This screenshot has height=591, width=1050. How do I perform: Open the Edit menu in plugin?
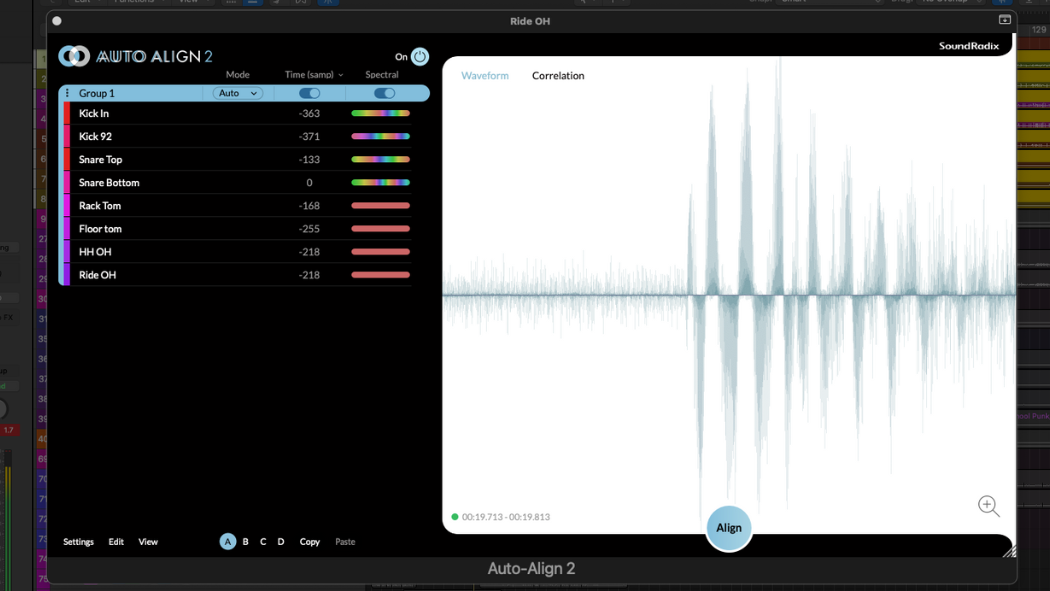116,541
